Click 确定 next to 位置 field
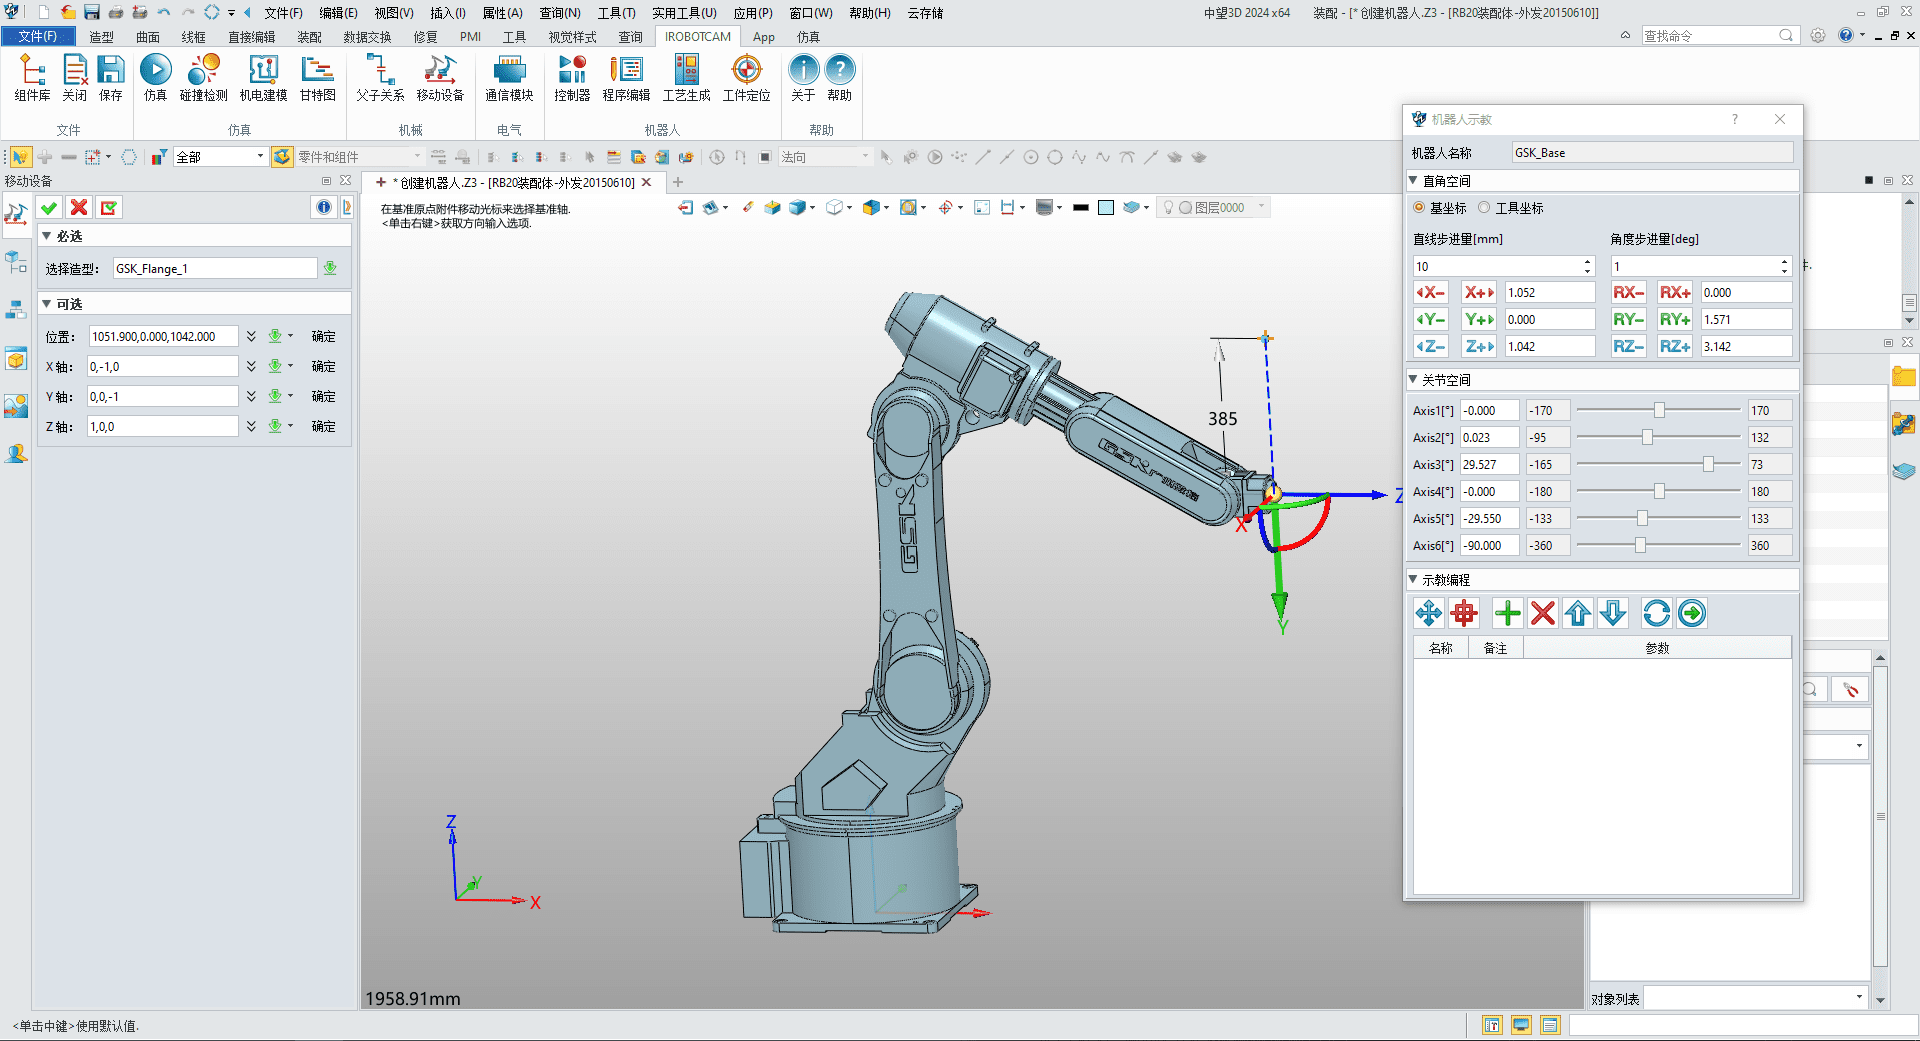 coord(323,337)
